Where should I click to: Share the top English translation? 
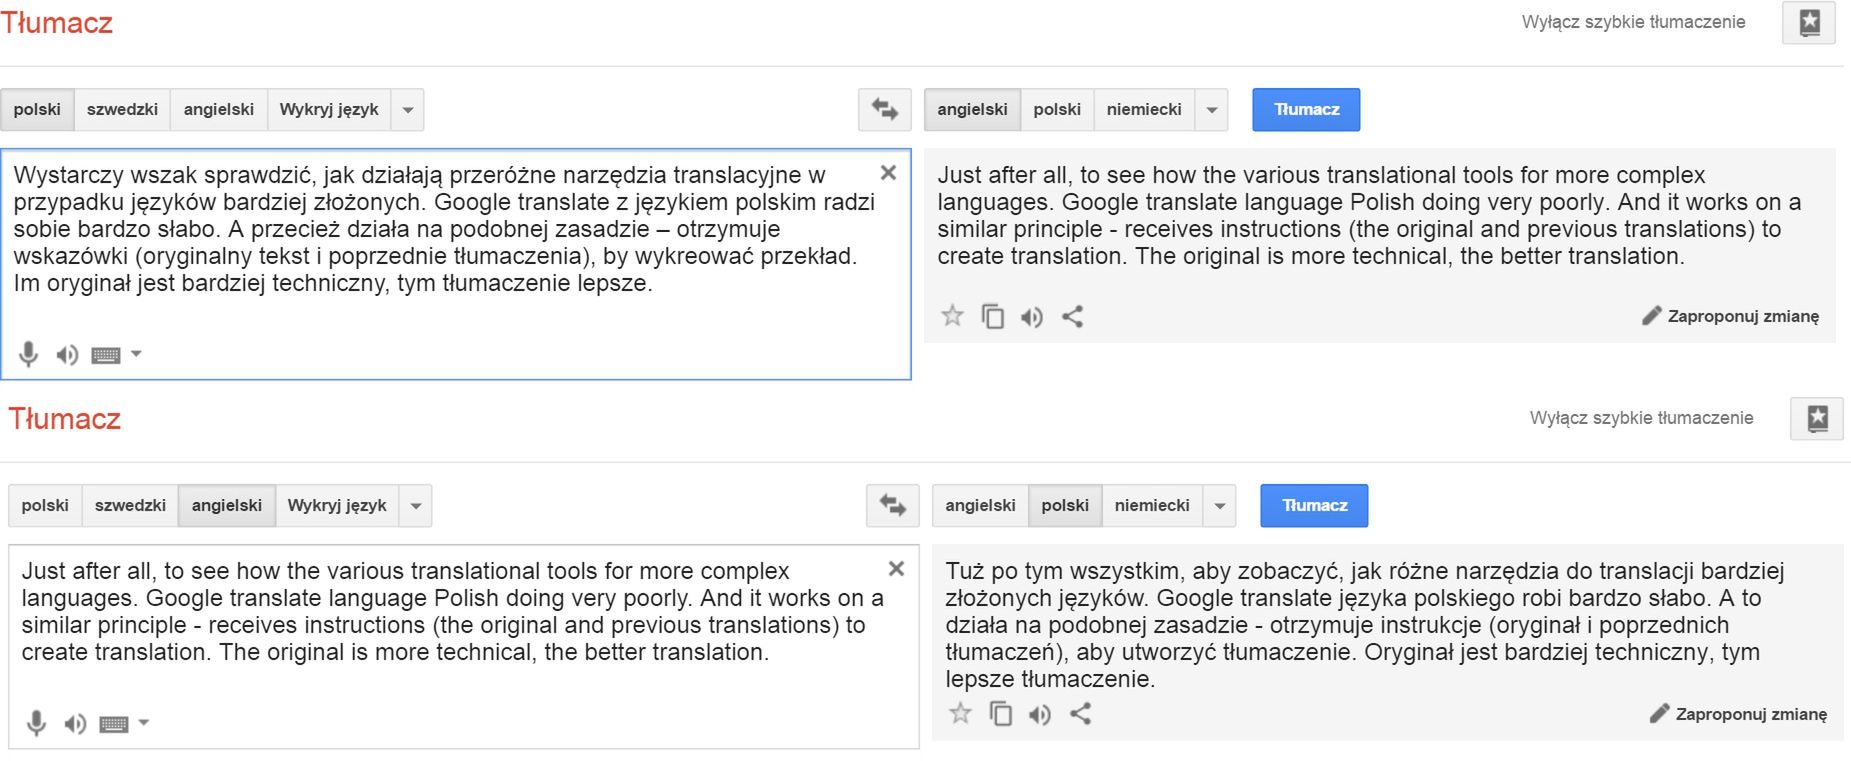(x=1072, y=317)
